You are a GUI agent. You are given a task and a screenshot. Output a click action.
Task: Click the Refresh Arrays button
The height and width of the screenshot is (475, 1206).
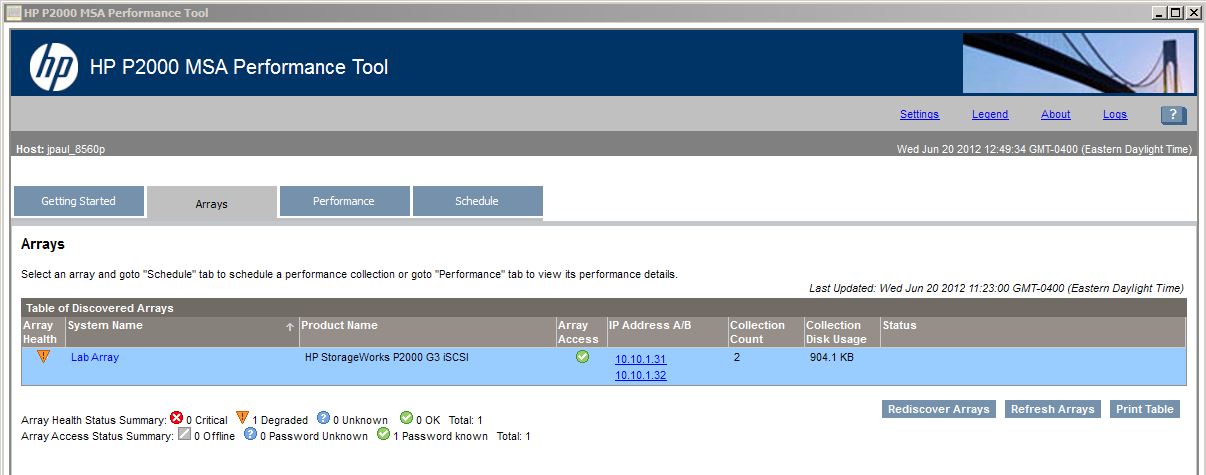tap(1052, 409)
